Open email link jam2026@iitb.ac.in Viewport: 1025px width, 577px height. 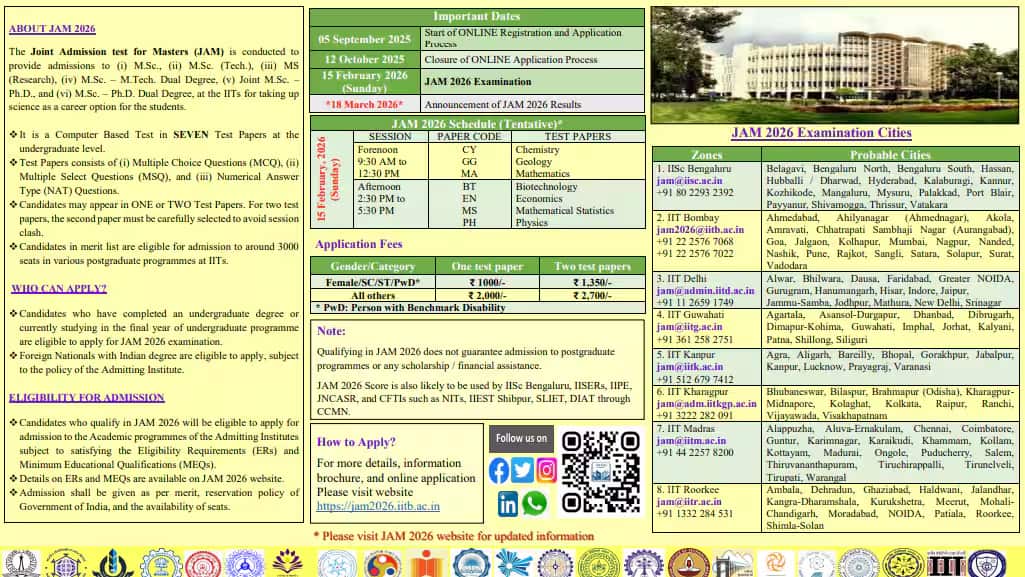[700, 230]
